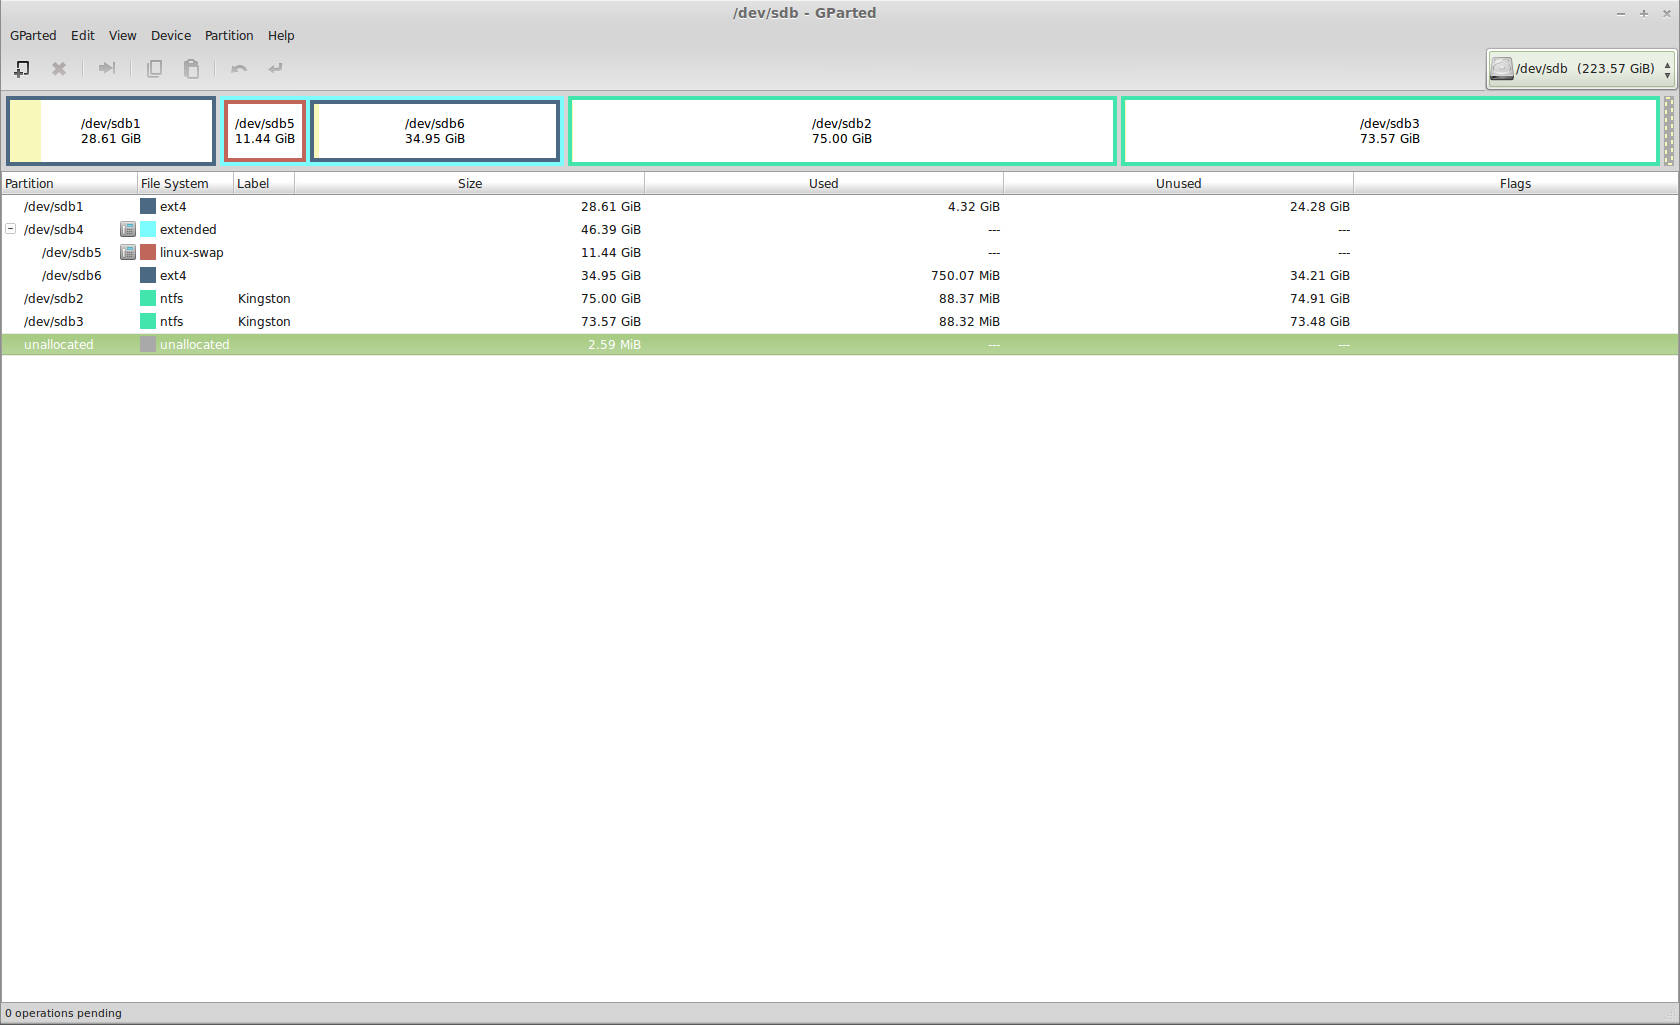This screenshot has height=1025, width=1680.
Task: Click the Used column header
Action: (x=824, y=183)
